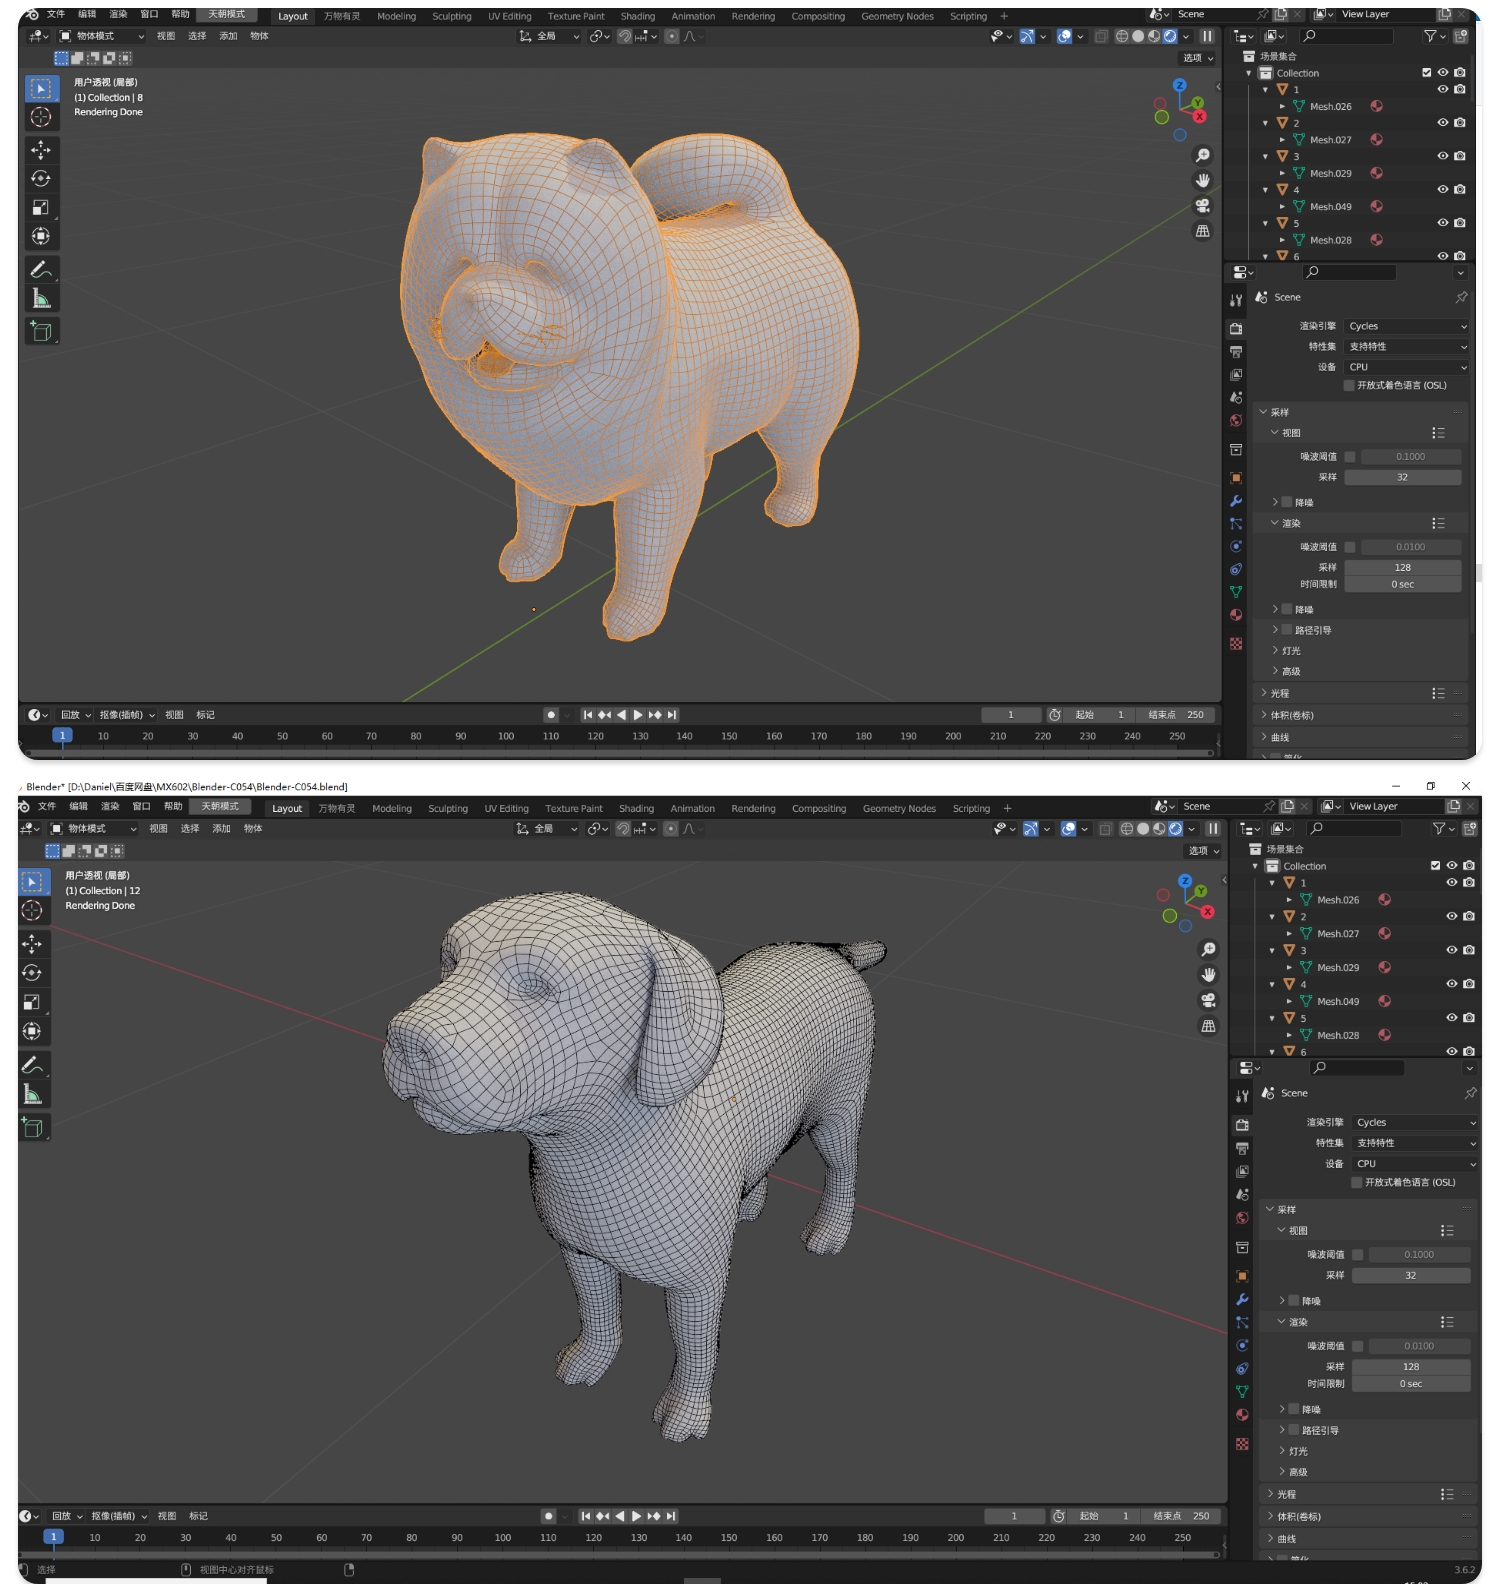
Task: Open World properties tab in upper window
Action: click(x=1236, y=421)
